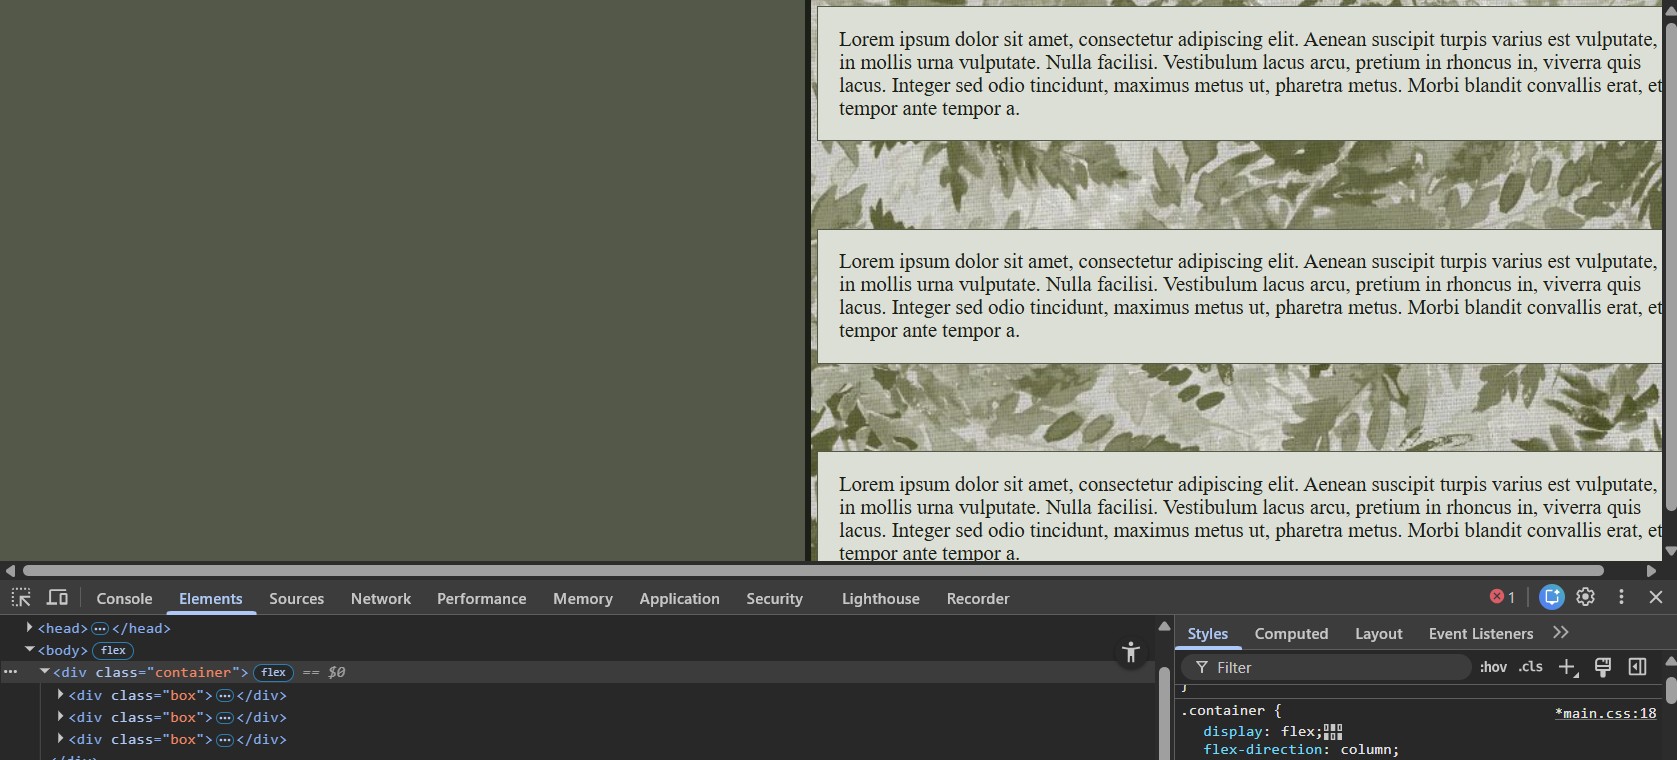Click the row actions dots beside the container div
Screen dimensions: 1677x760
11,672
